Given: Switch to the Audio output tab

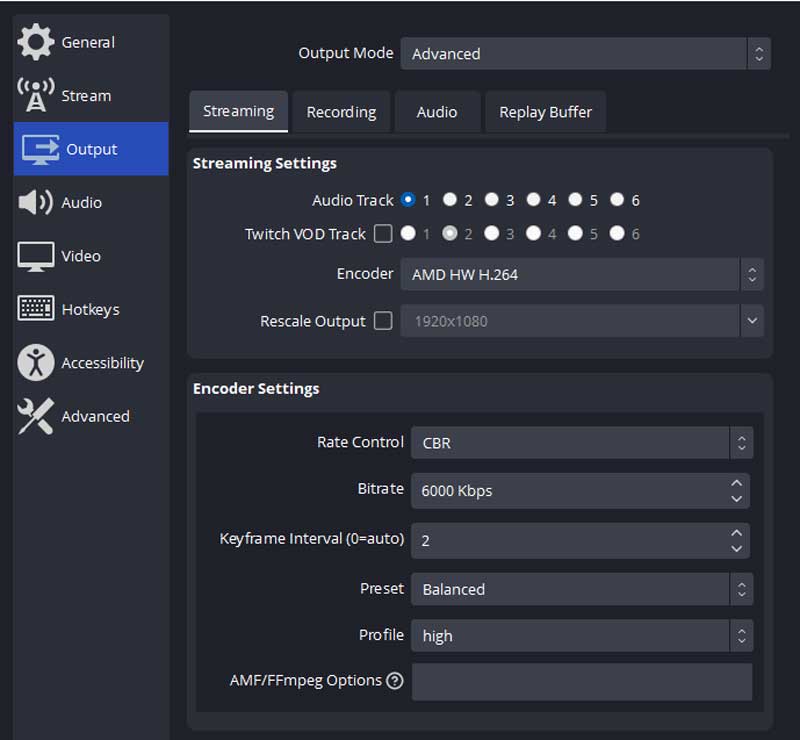Looking at the screenshot, I should click(x=437, y=112).
